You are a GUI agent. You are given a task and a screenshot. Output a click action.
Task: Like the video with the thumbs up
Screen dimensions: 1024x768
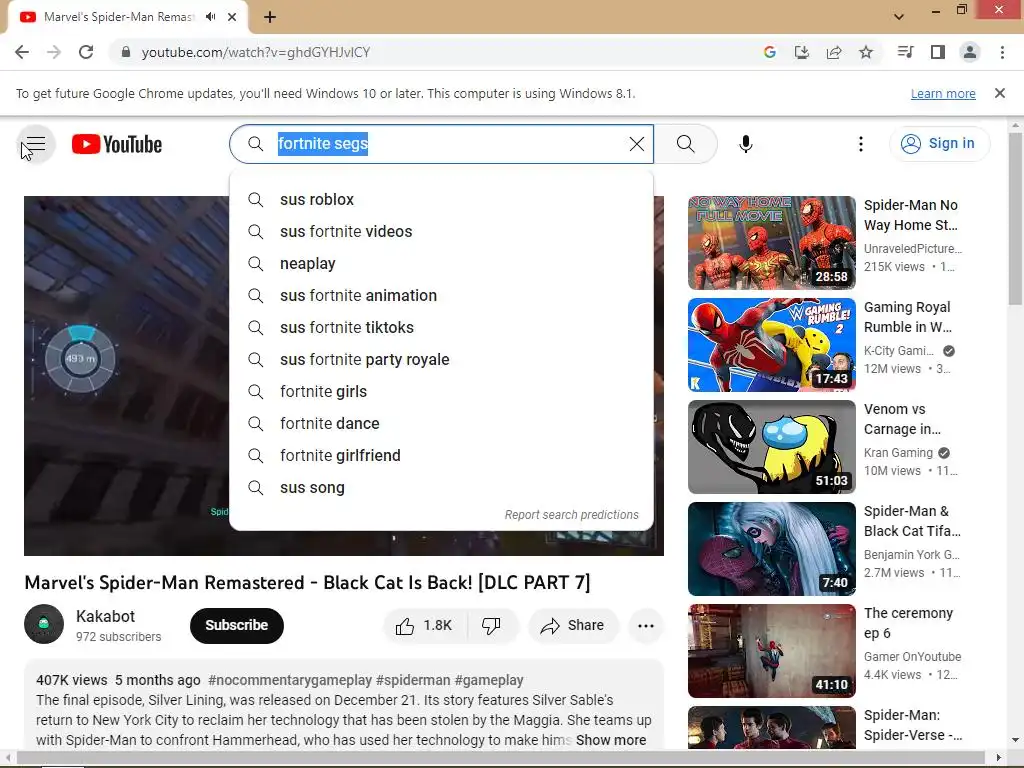point(424,626)
